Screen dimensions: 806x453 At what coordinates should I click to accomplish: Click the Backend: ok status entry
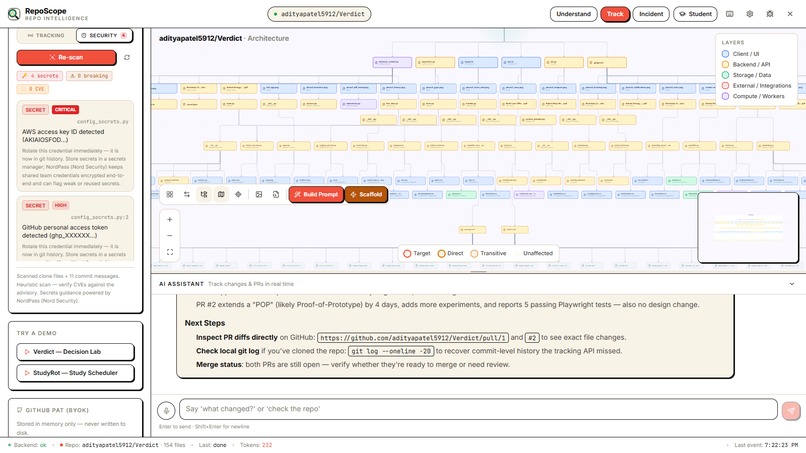click(x=28, y=445)
